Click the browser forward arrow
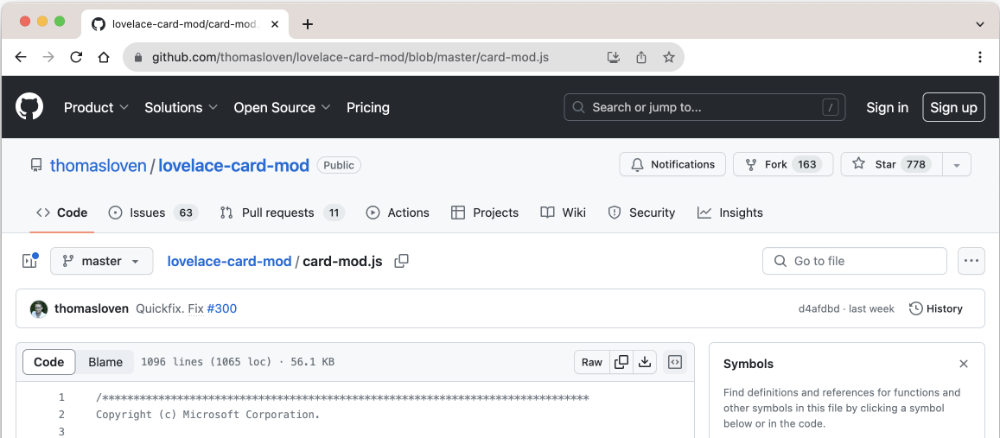The height and width of the screenshot is (438, 1000). pyautogui.click(x=48, y=57)
